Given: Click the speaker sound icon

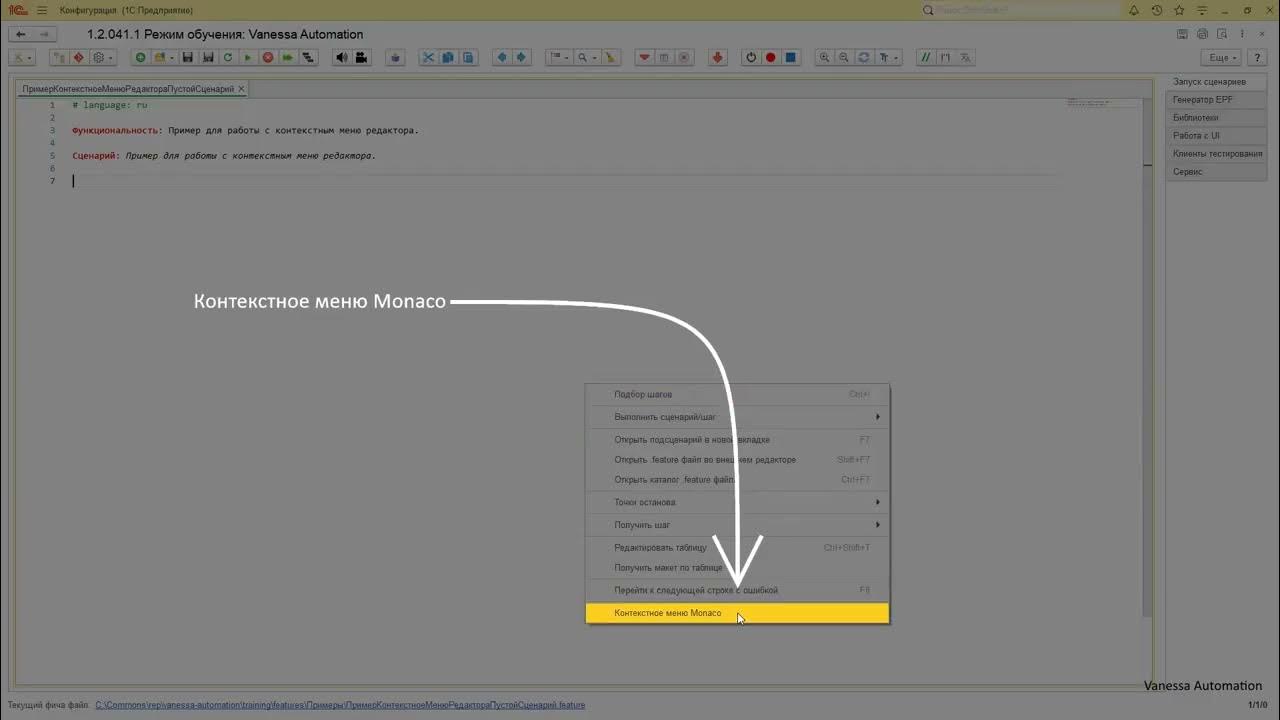Looking at the screenshot, I should [342, 57].
